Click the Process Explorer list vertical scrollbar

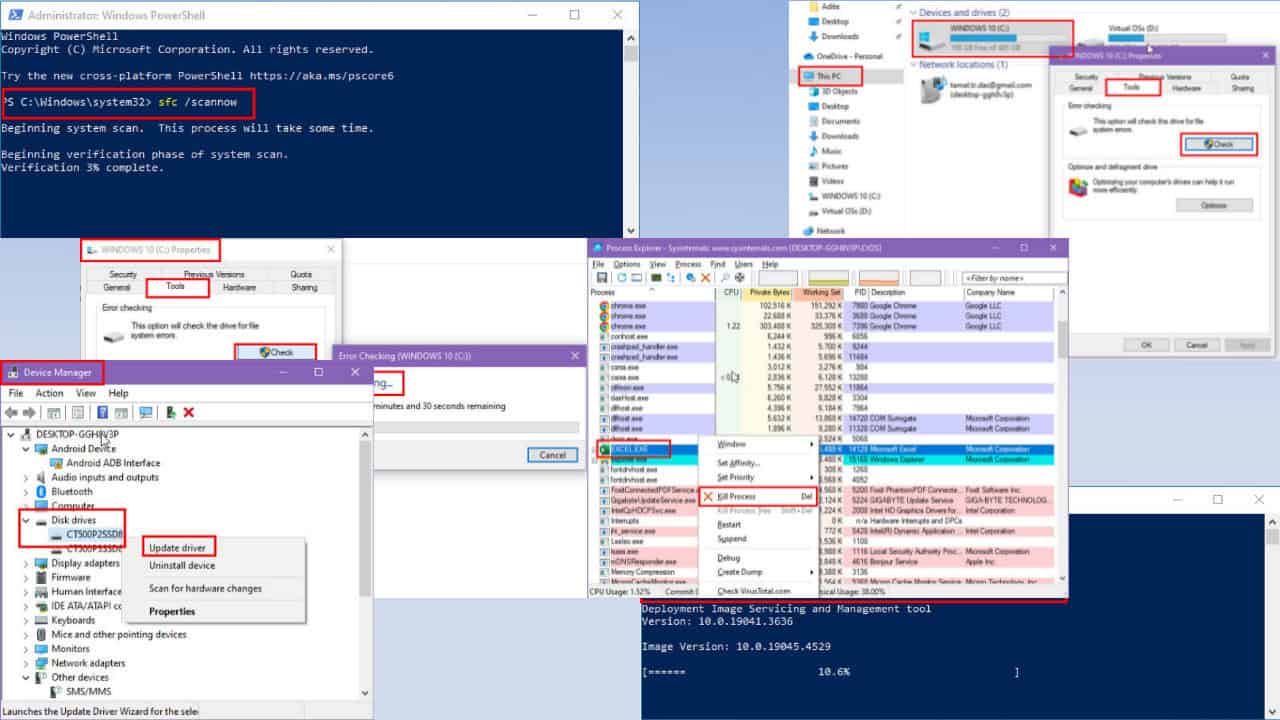coord(1062,435)
